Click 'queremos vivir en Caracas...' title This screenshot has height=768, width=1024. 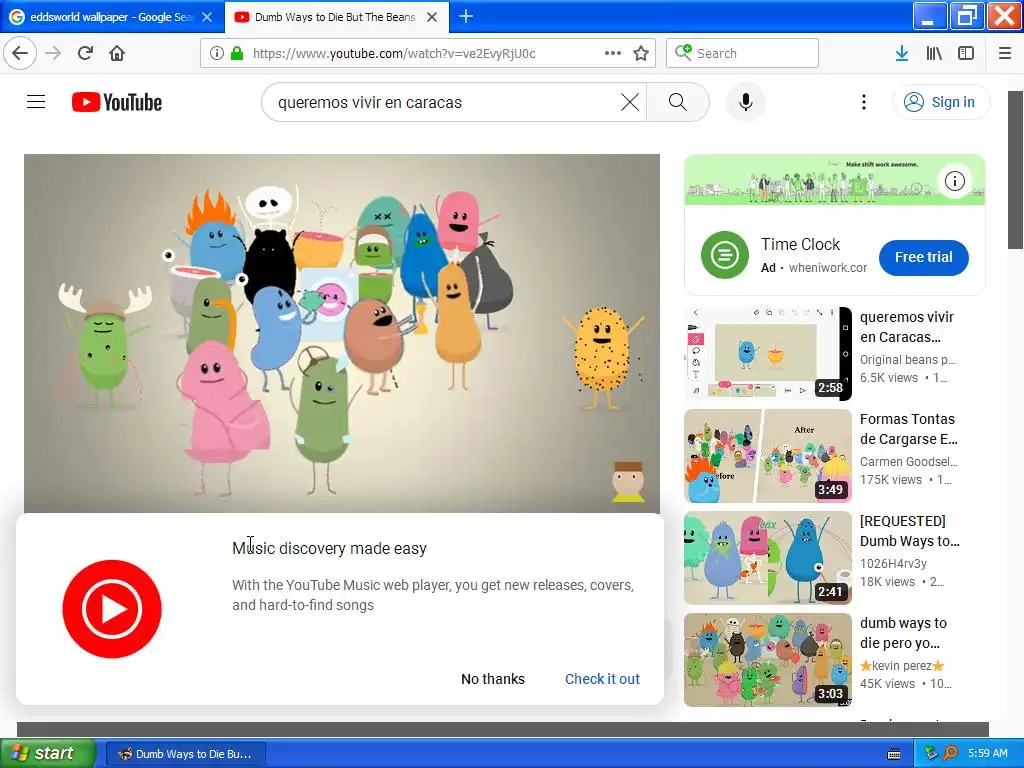coord(907,327)
